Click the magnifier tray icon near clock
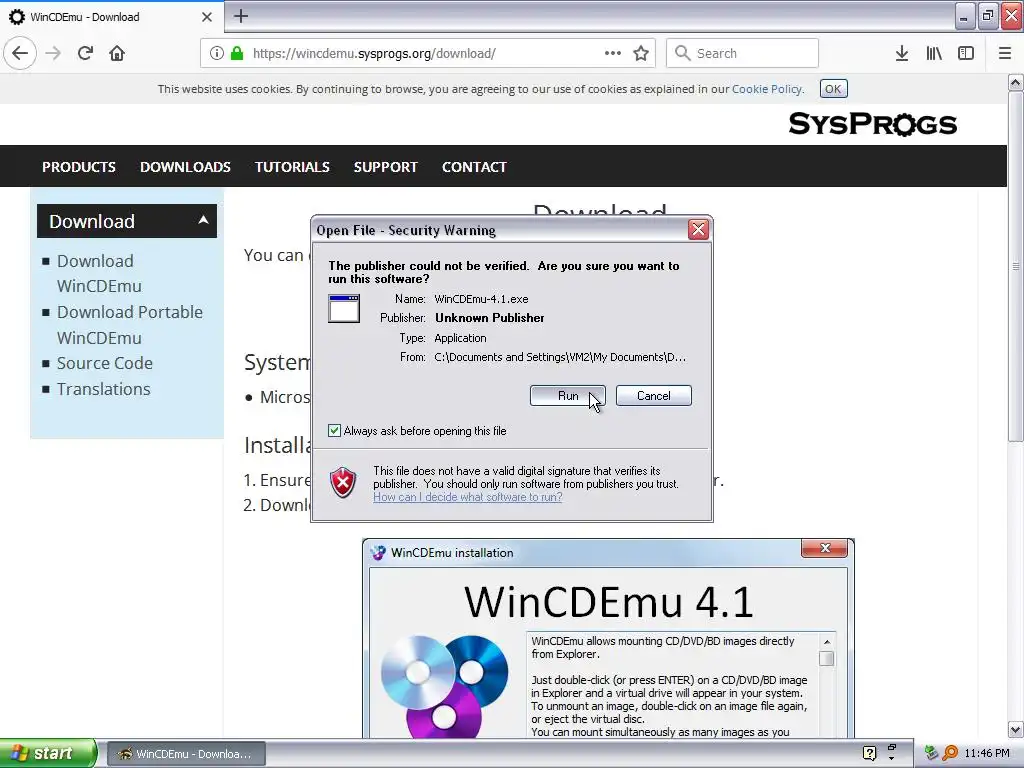The image size is (1024, 768). click(950, 753)
